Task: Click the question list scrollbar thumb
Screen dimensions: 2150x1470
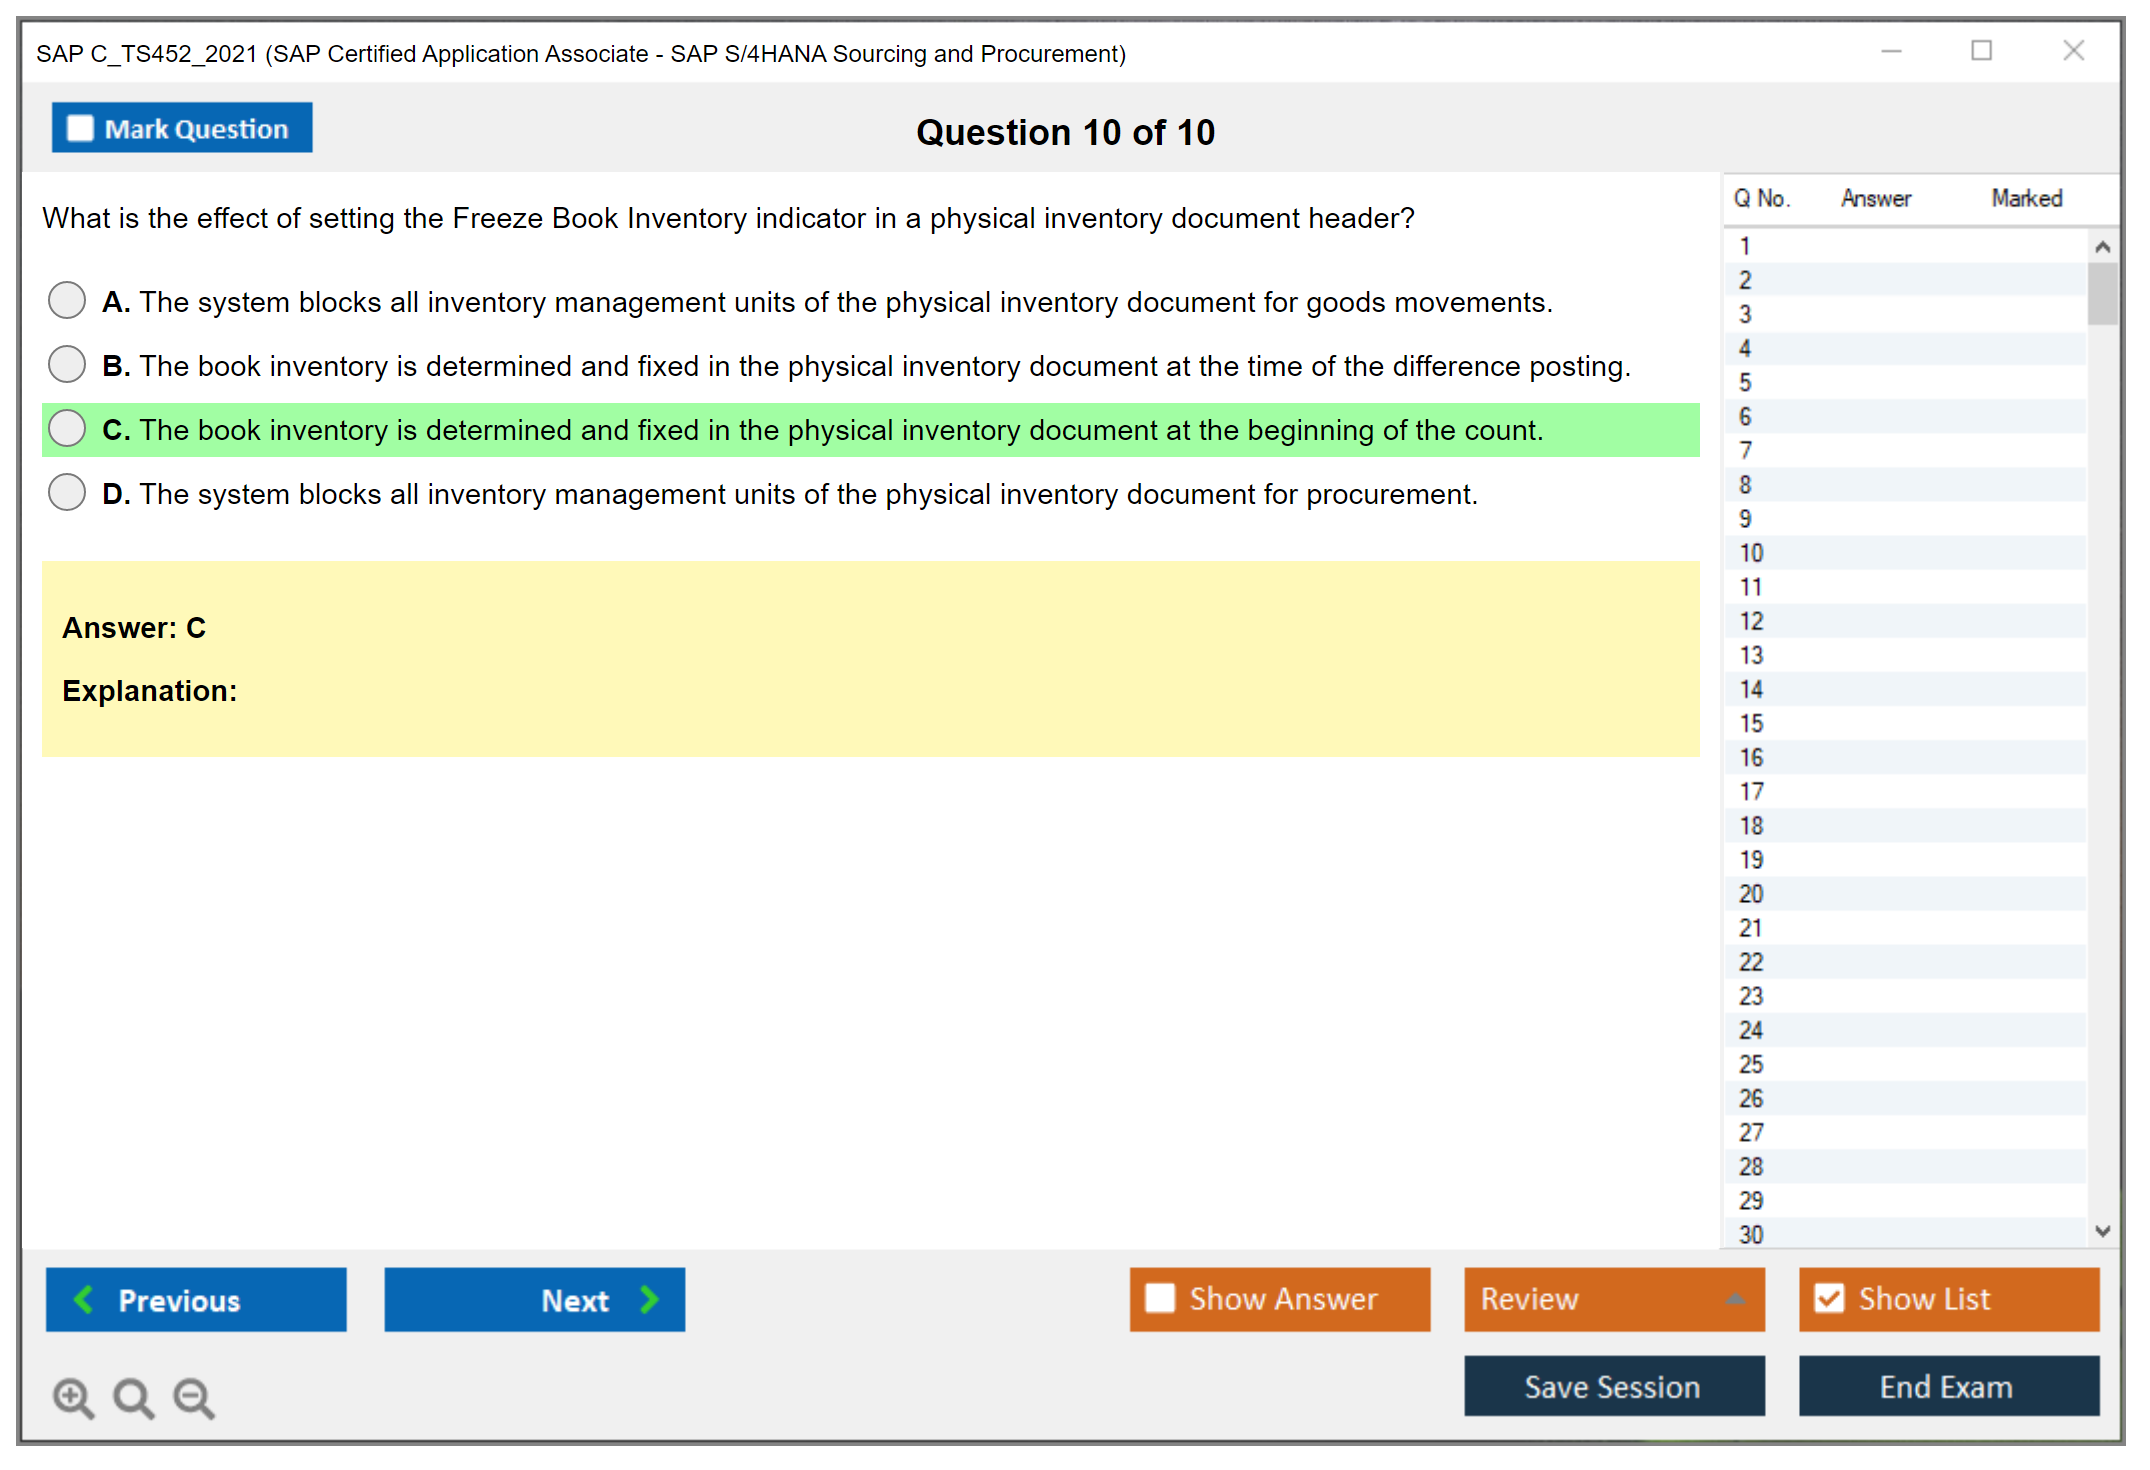Action: point(2102,293)
